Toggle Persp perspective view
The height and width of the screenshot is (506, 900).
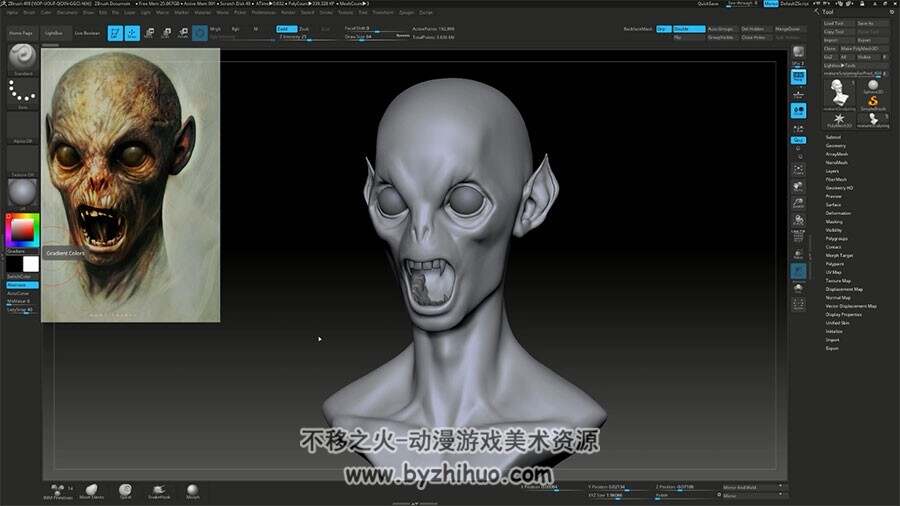pyautogui.click(x=798, y=77)
